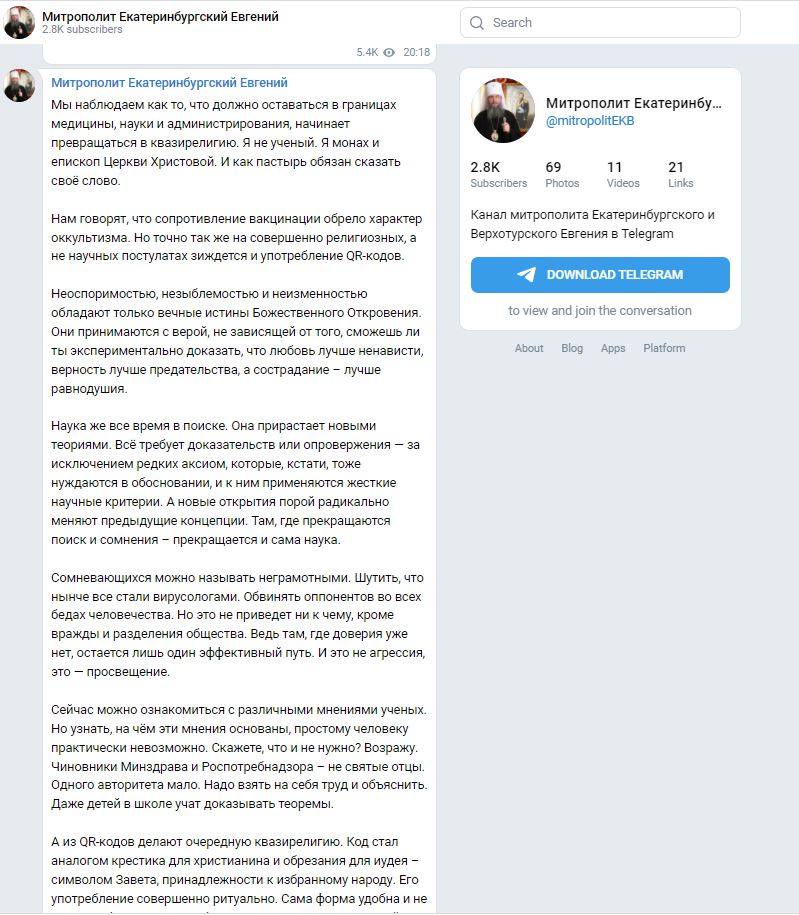799x915 pixels.
Task: Click the paper plane icon on the Download button
Action: coord(526,275)
